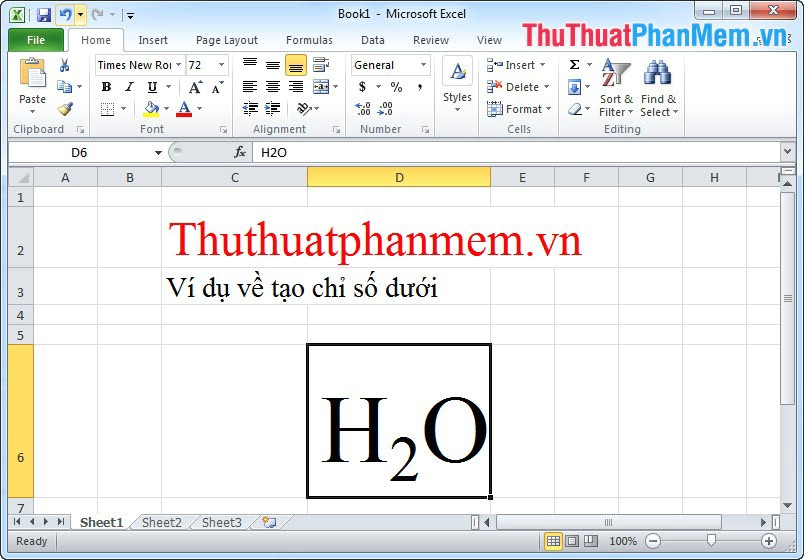Click Increase Decimal icon
The height and width of the screenshot is (560, 804).
363,109
